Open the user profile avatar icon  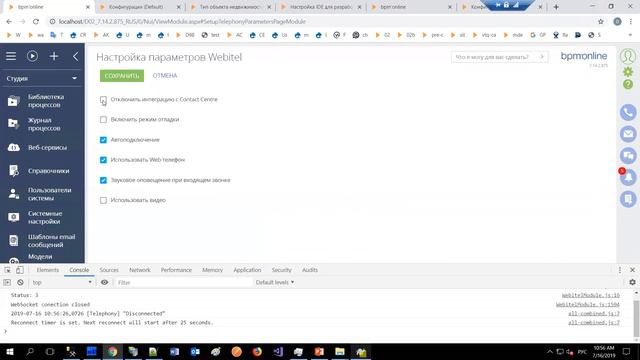[628, 56]
